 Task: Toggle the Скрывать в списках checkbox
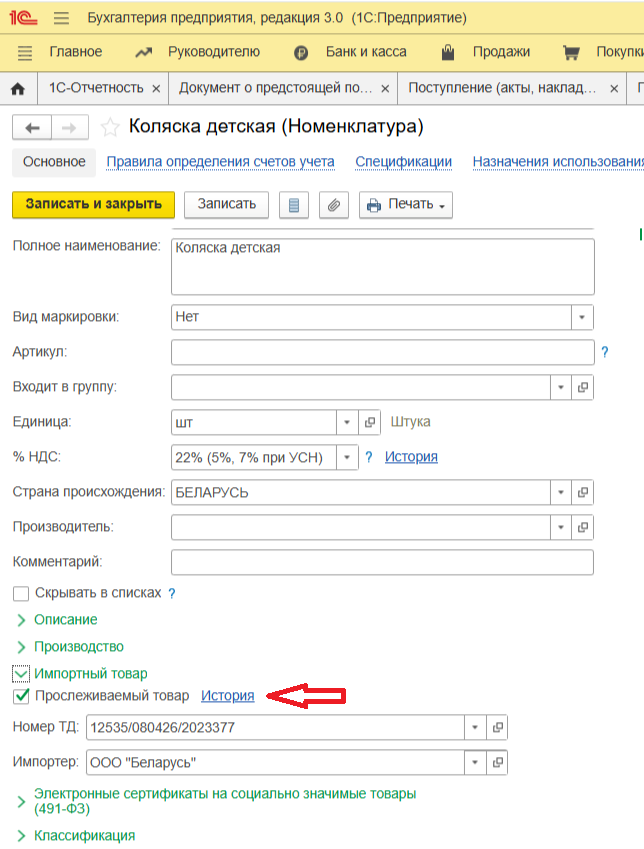[x=21, y=593]
